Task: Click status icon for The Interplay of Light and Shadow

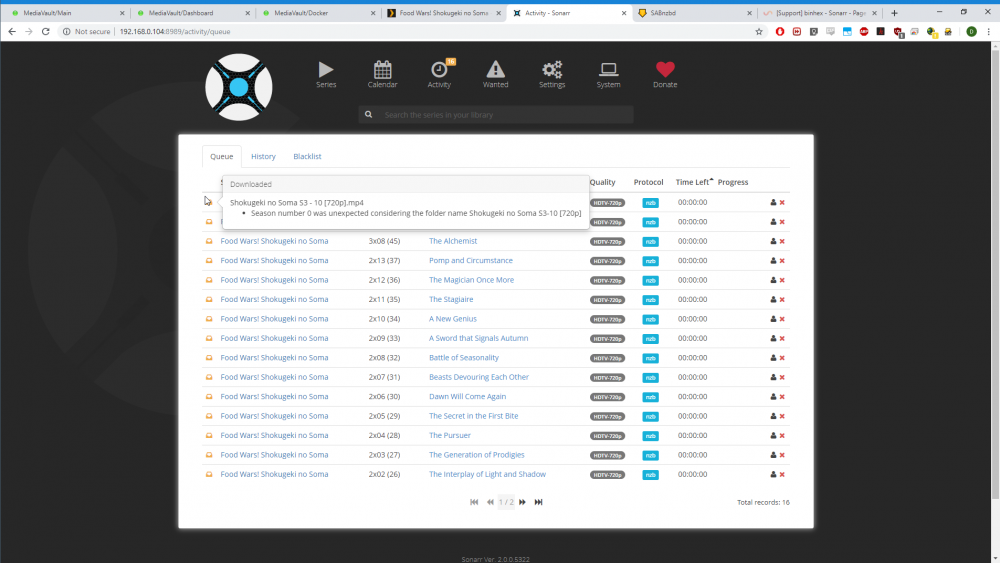Action: point(209,474)
